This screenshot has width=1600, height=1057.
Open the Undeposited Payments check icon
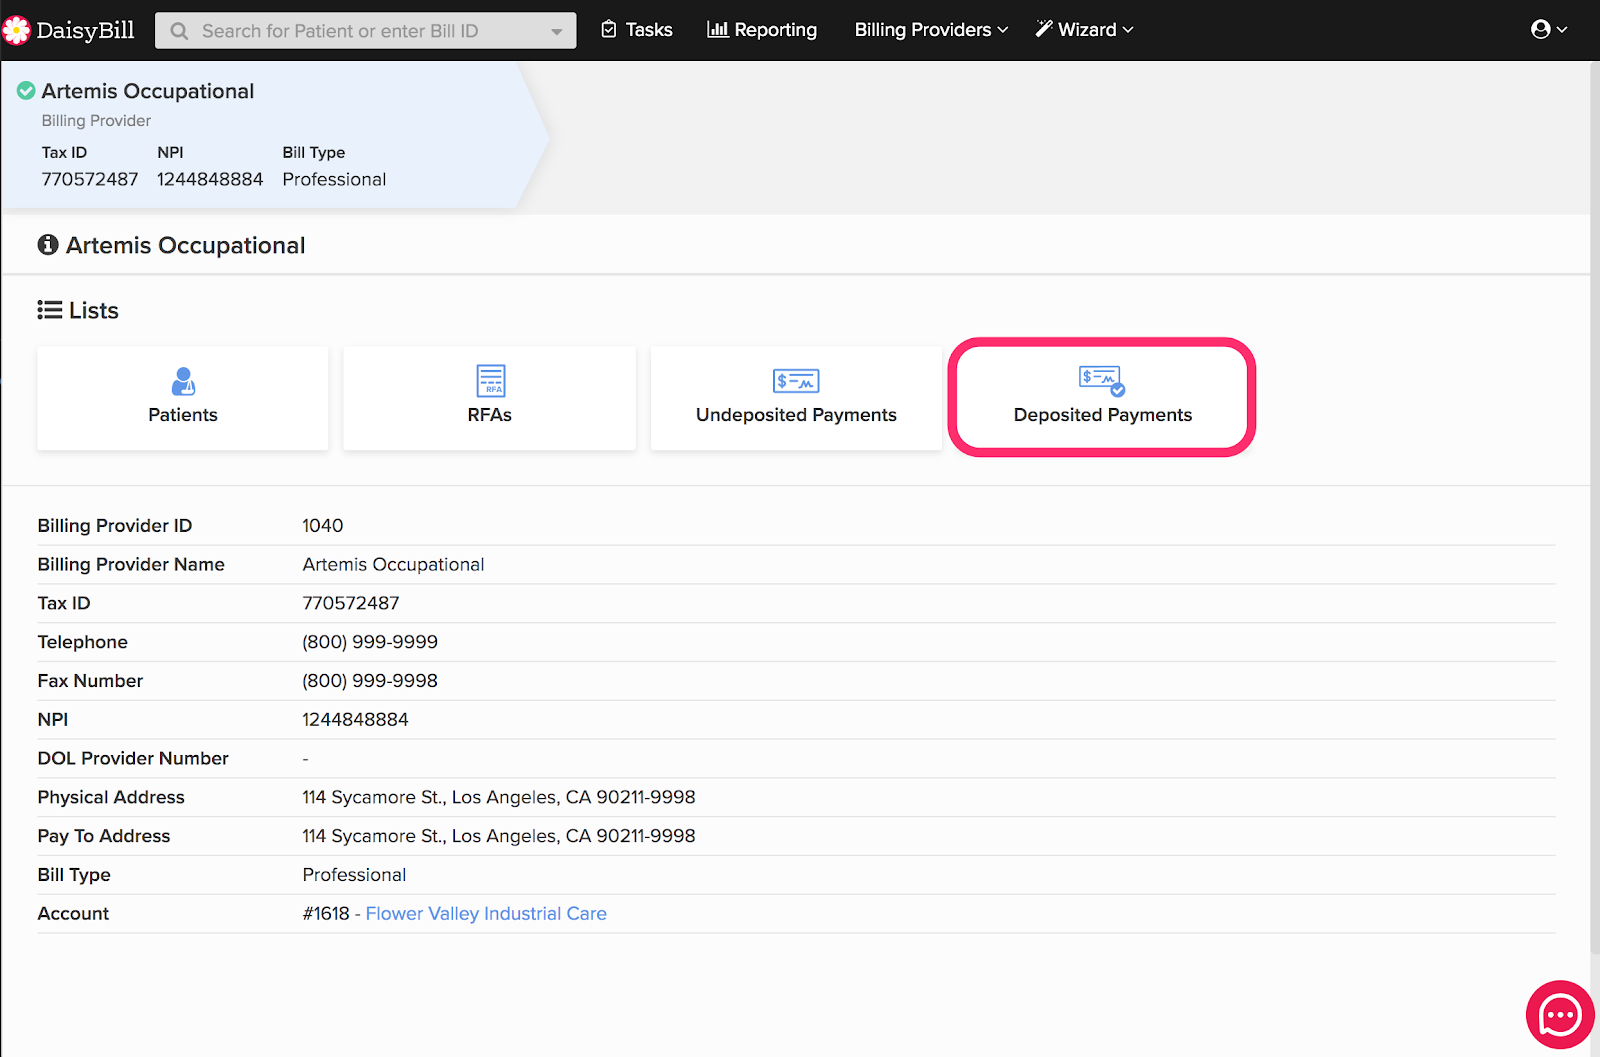[796, 381]
